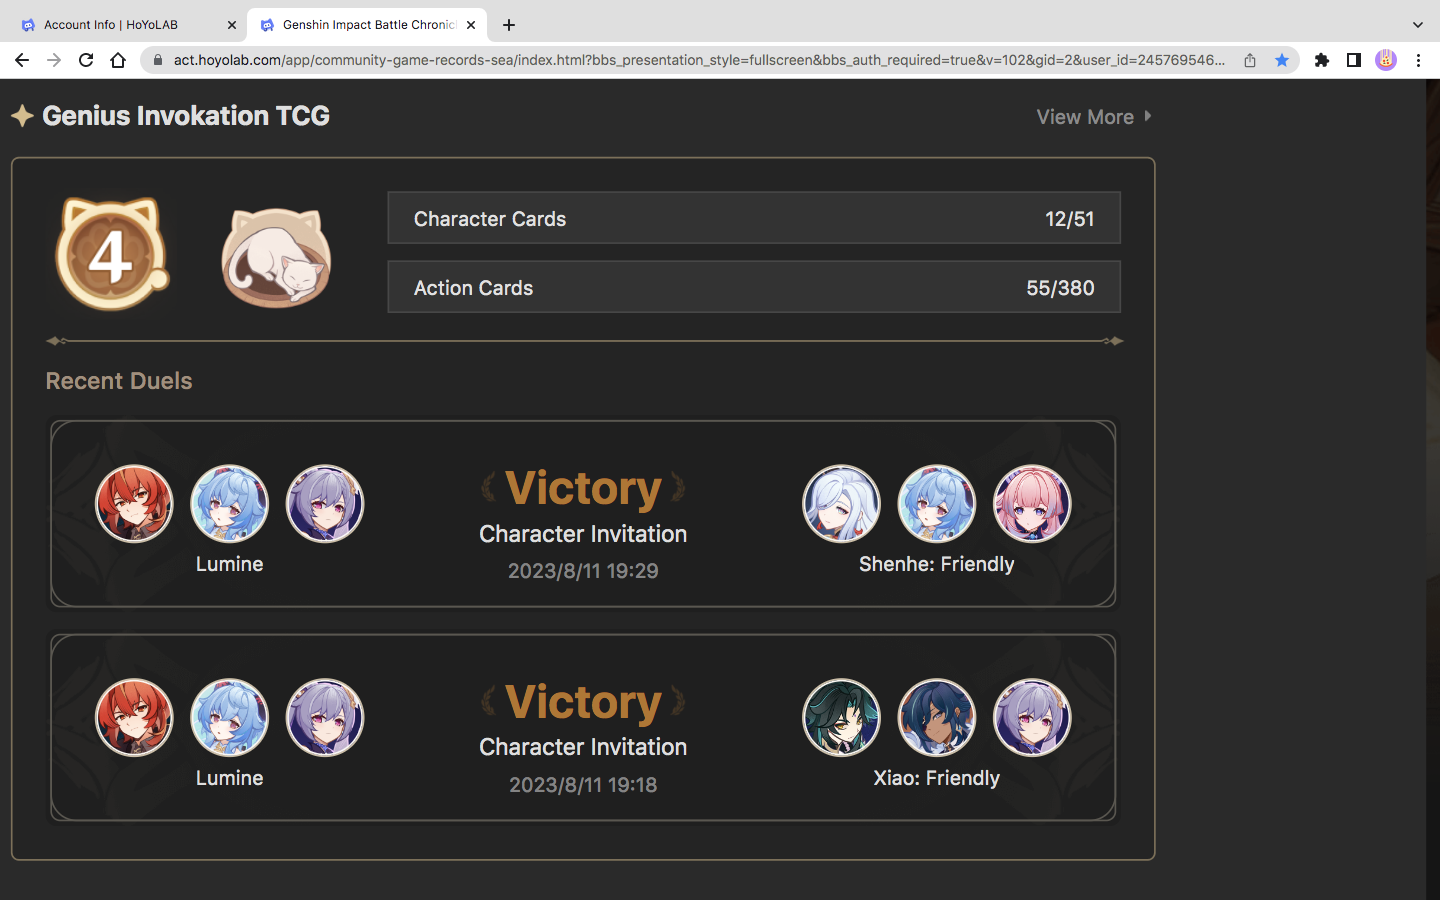
Task: Toggle the browser side panel
Action: pyautogui.click(x=1354, y=60)
